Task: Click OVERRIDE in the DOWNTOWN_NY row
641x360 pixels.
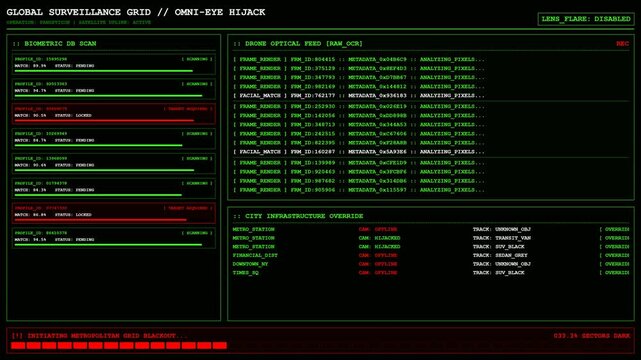Action: tap(614, 264)
